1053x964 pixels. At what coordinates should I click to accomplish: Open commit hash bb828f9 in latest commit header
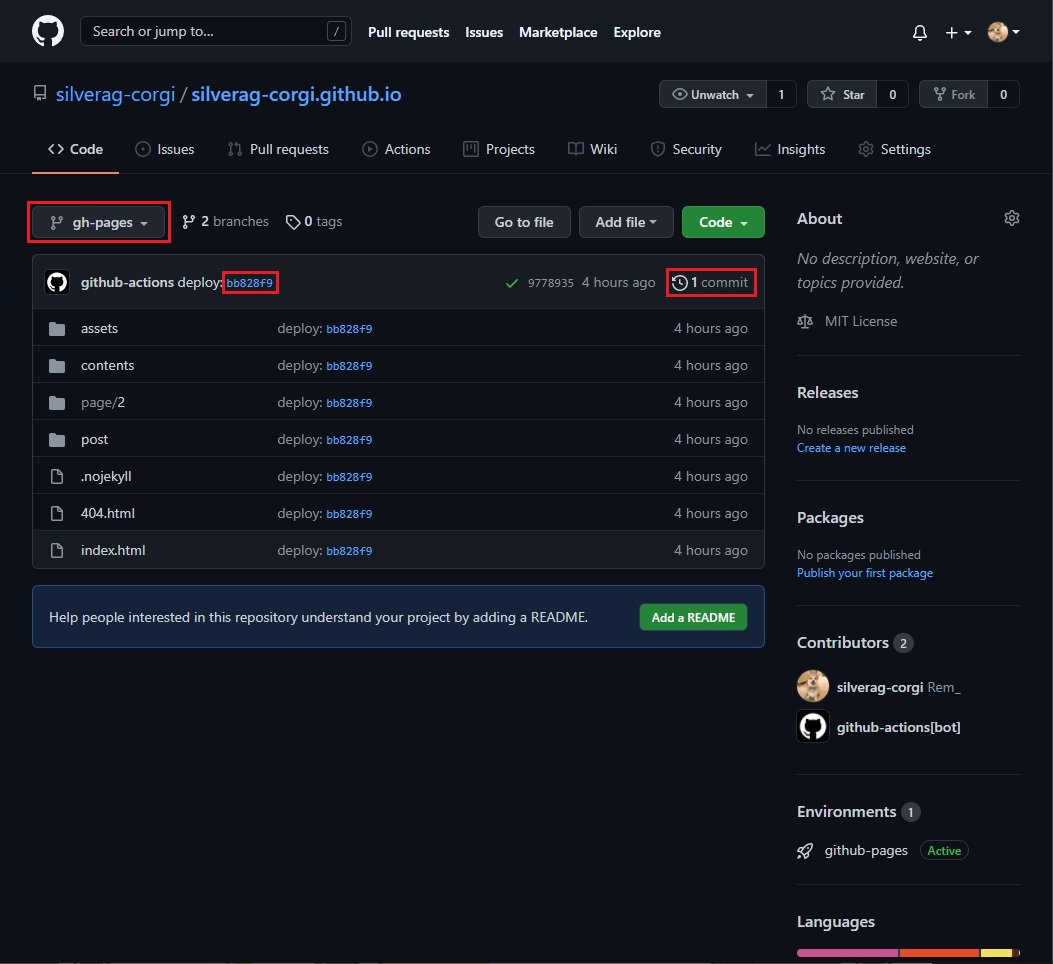[250, 283]
